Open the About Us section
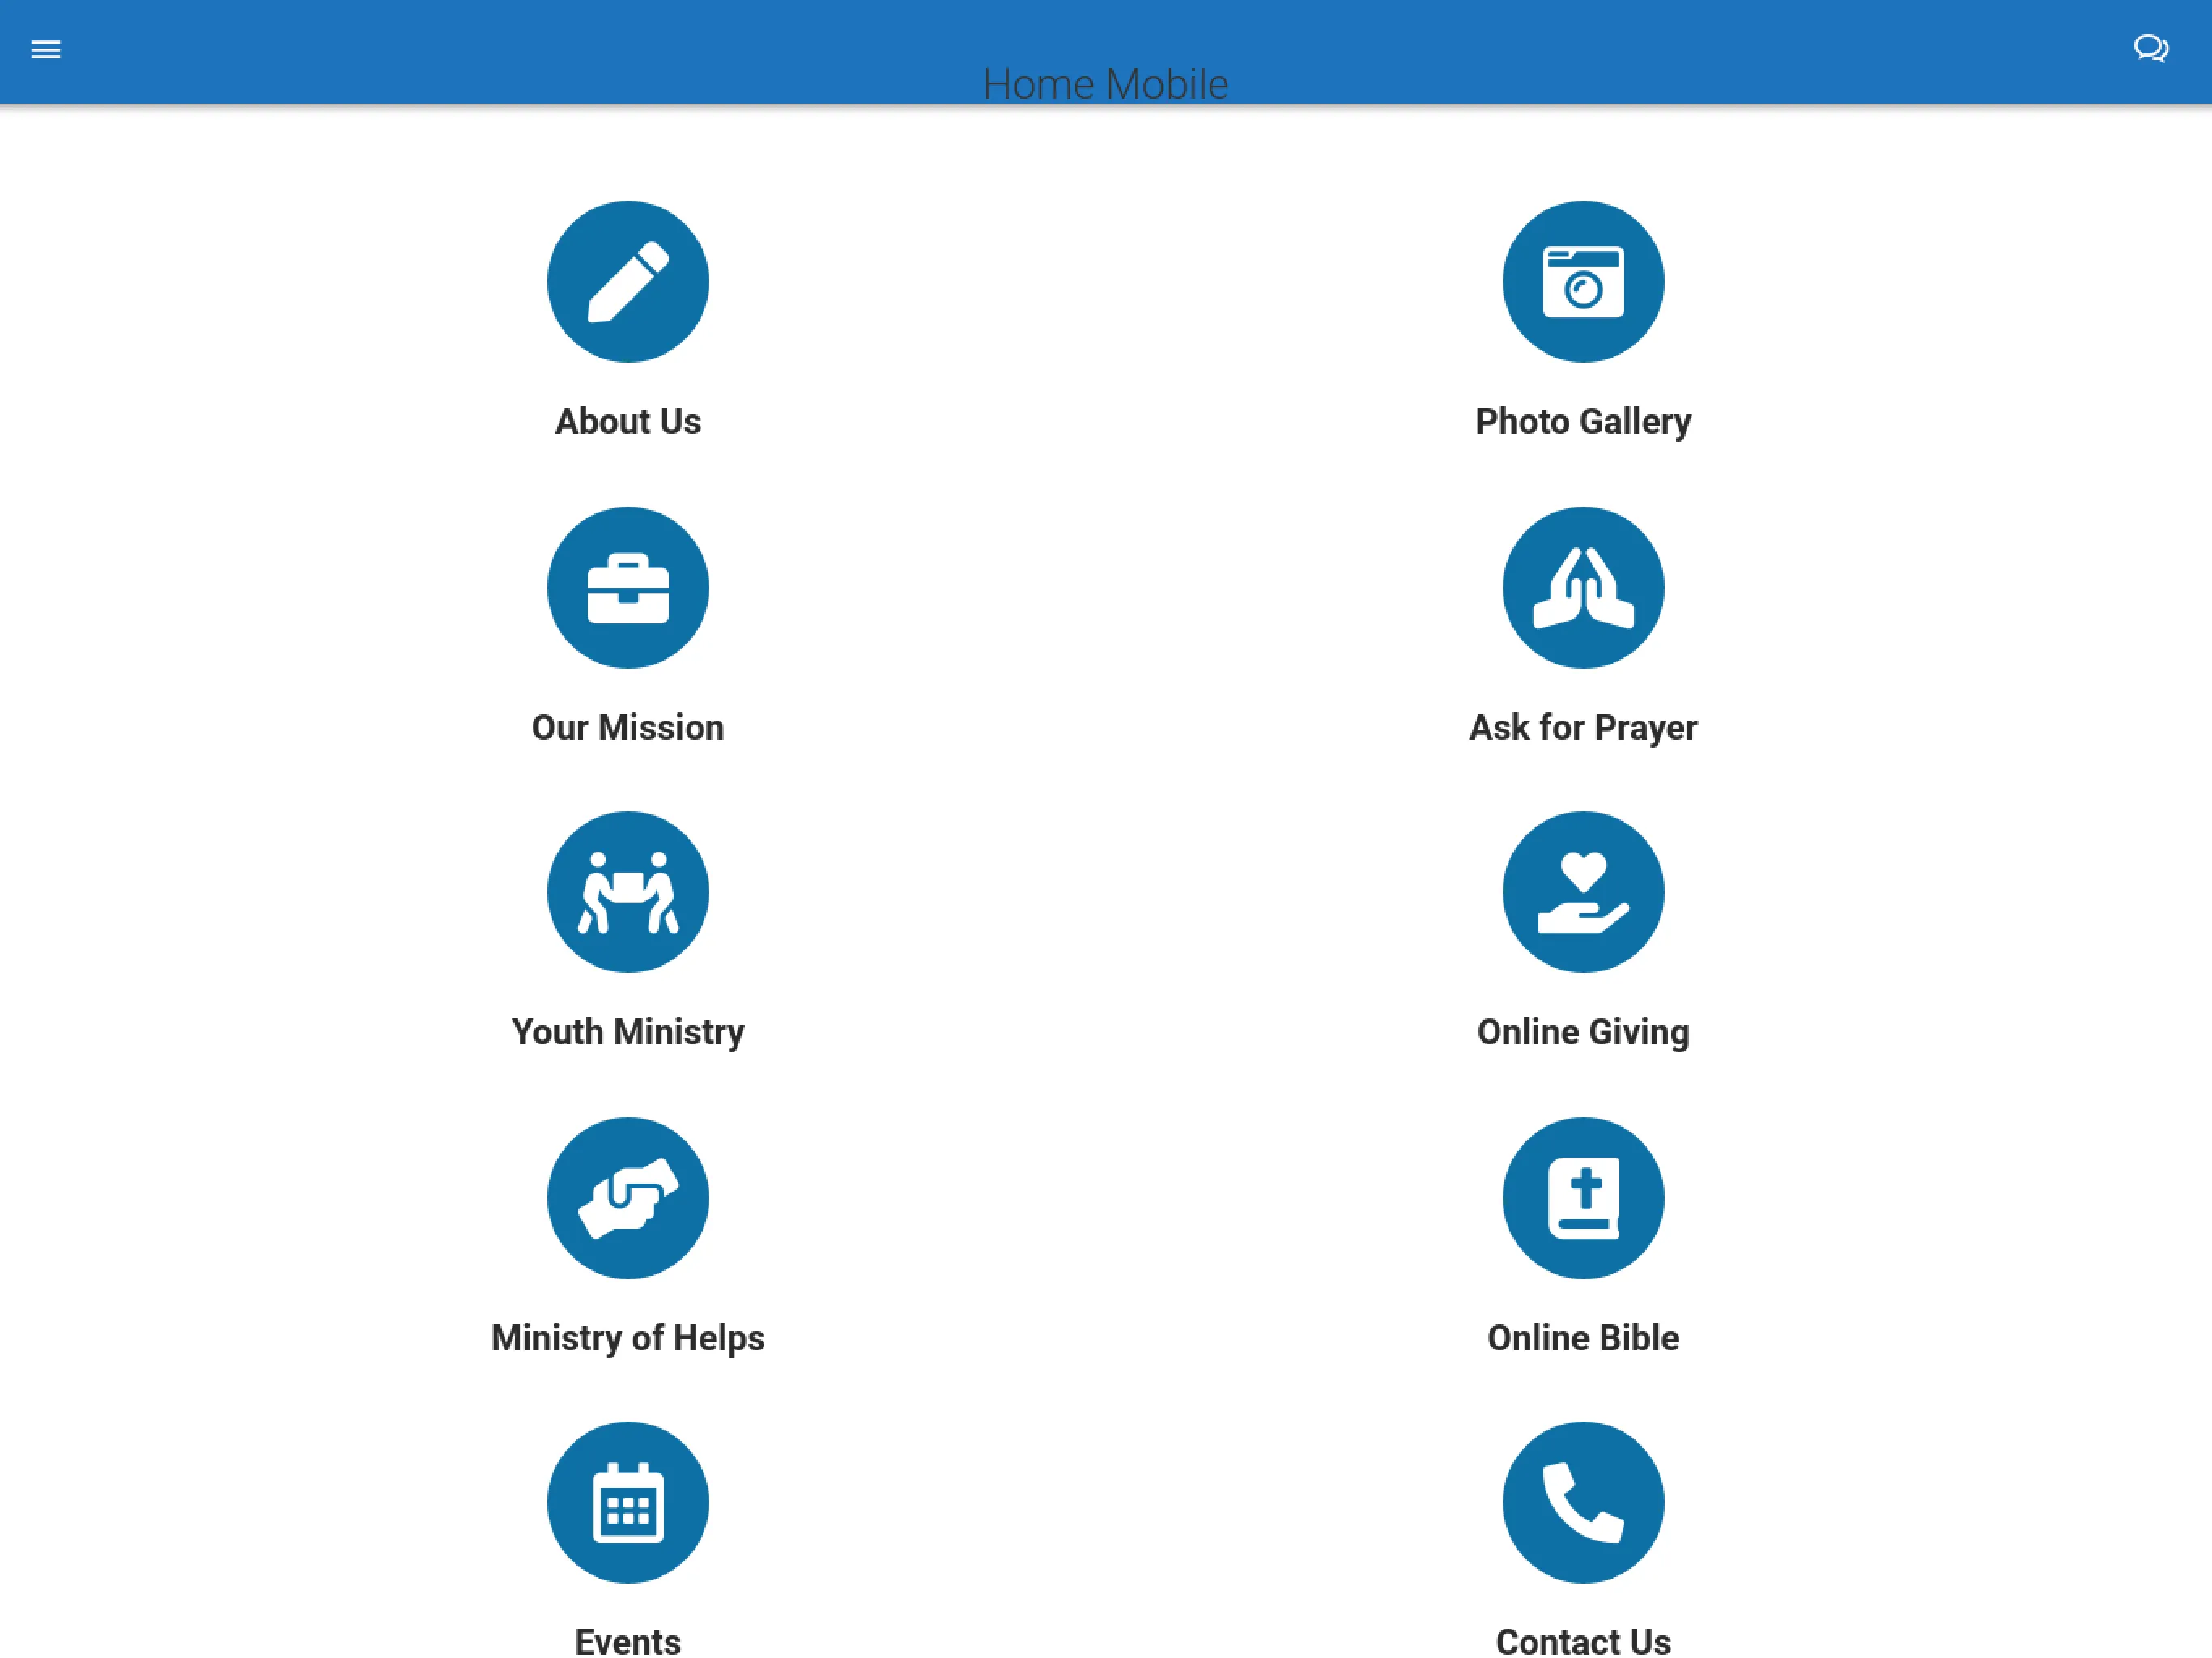2212x1658 pixels. pyautogui.click(x=627, y=283)
